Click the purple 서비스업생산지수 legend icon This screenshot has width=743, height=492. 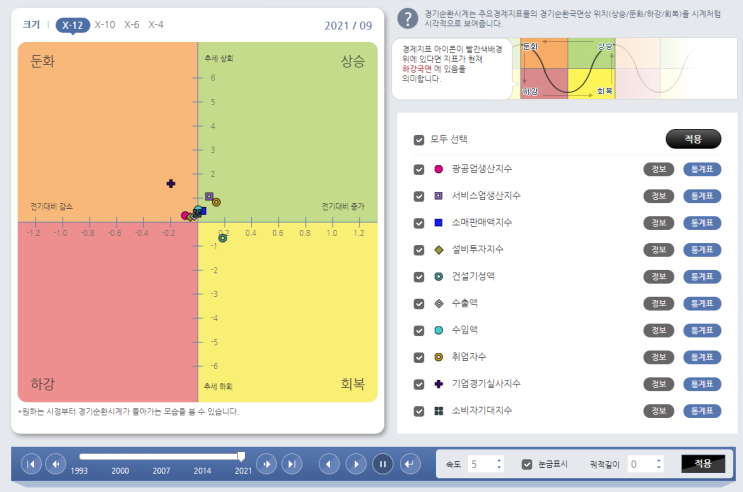coord(439,196)
